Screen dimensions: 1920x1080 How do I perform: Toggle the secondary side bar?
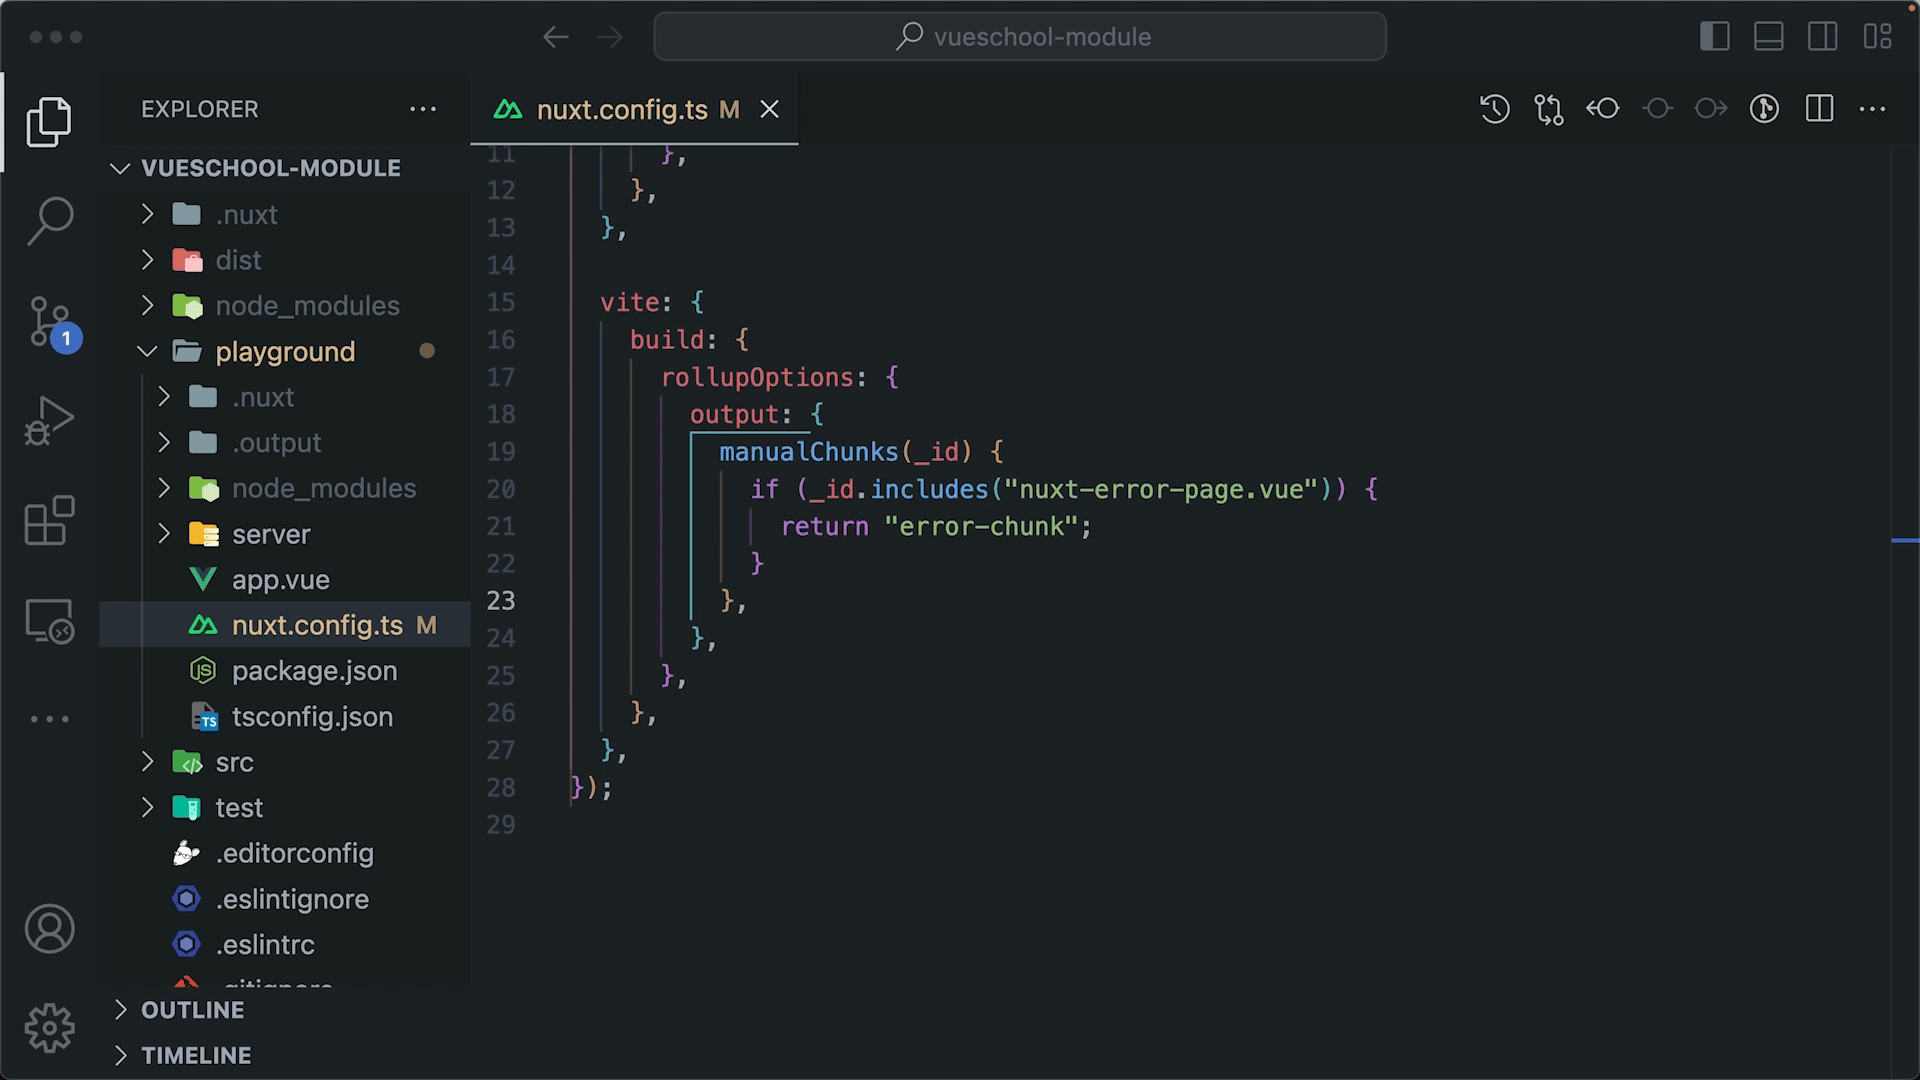click(x=1823, y=37)
